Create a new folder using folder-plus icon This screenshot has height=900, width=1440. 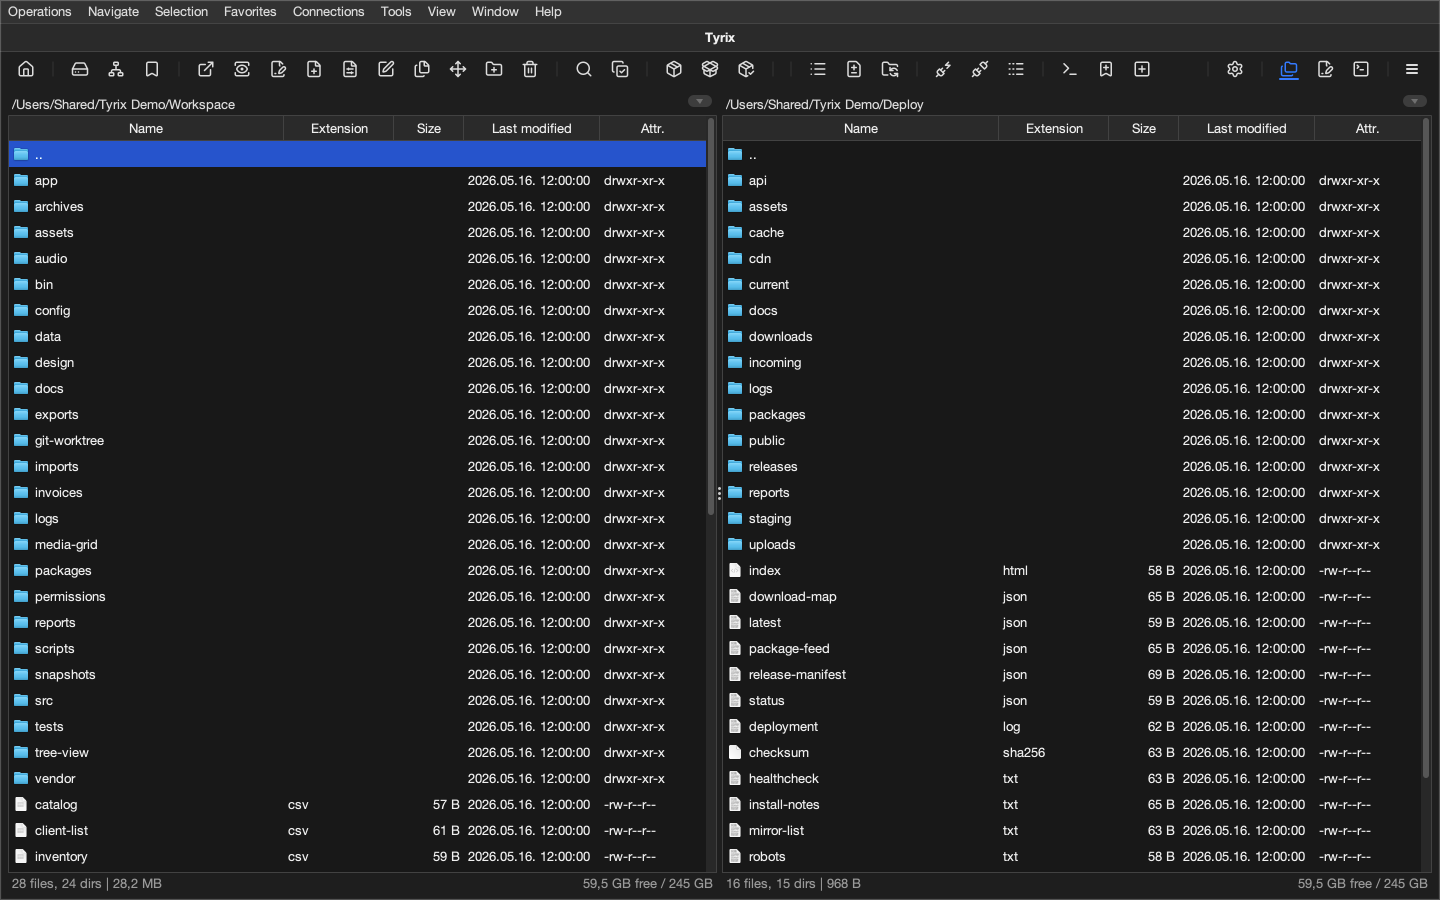click(494, 69)
